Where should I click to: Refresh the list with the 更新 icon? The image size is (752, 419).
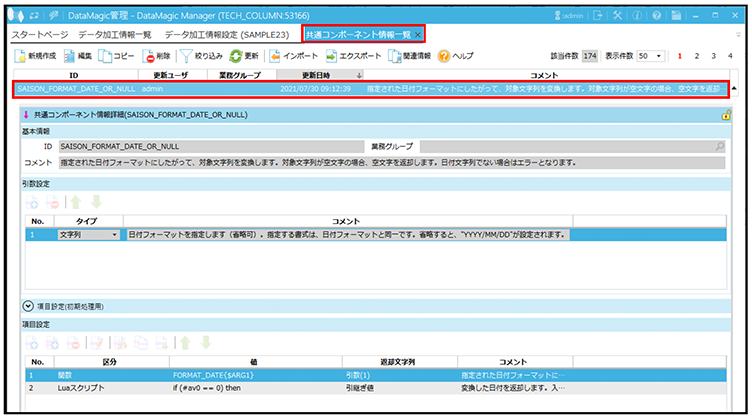236,56
